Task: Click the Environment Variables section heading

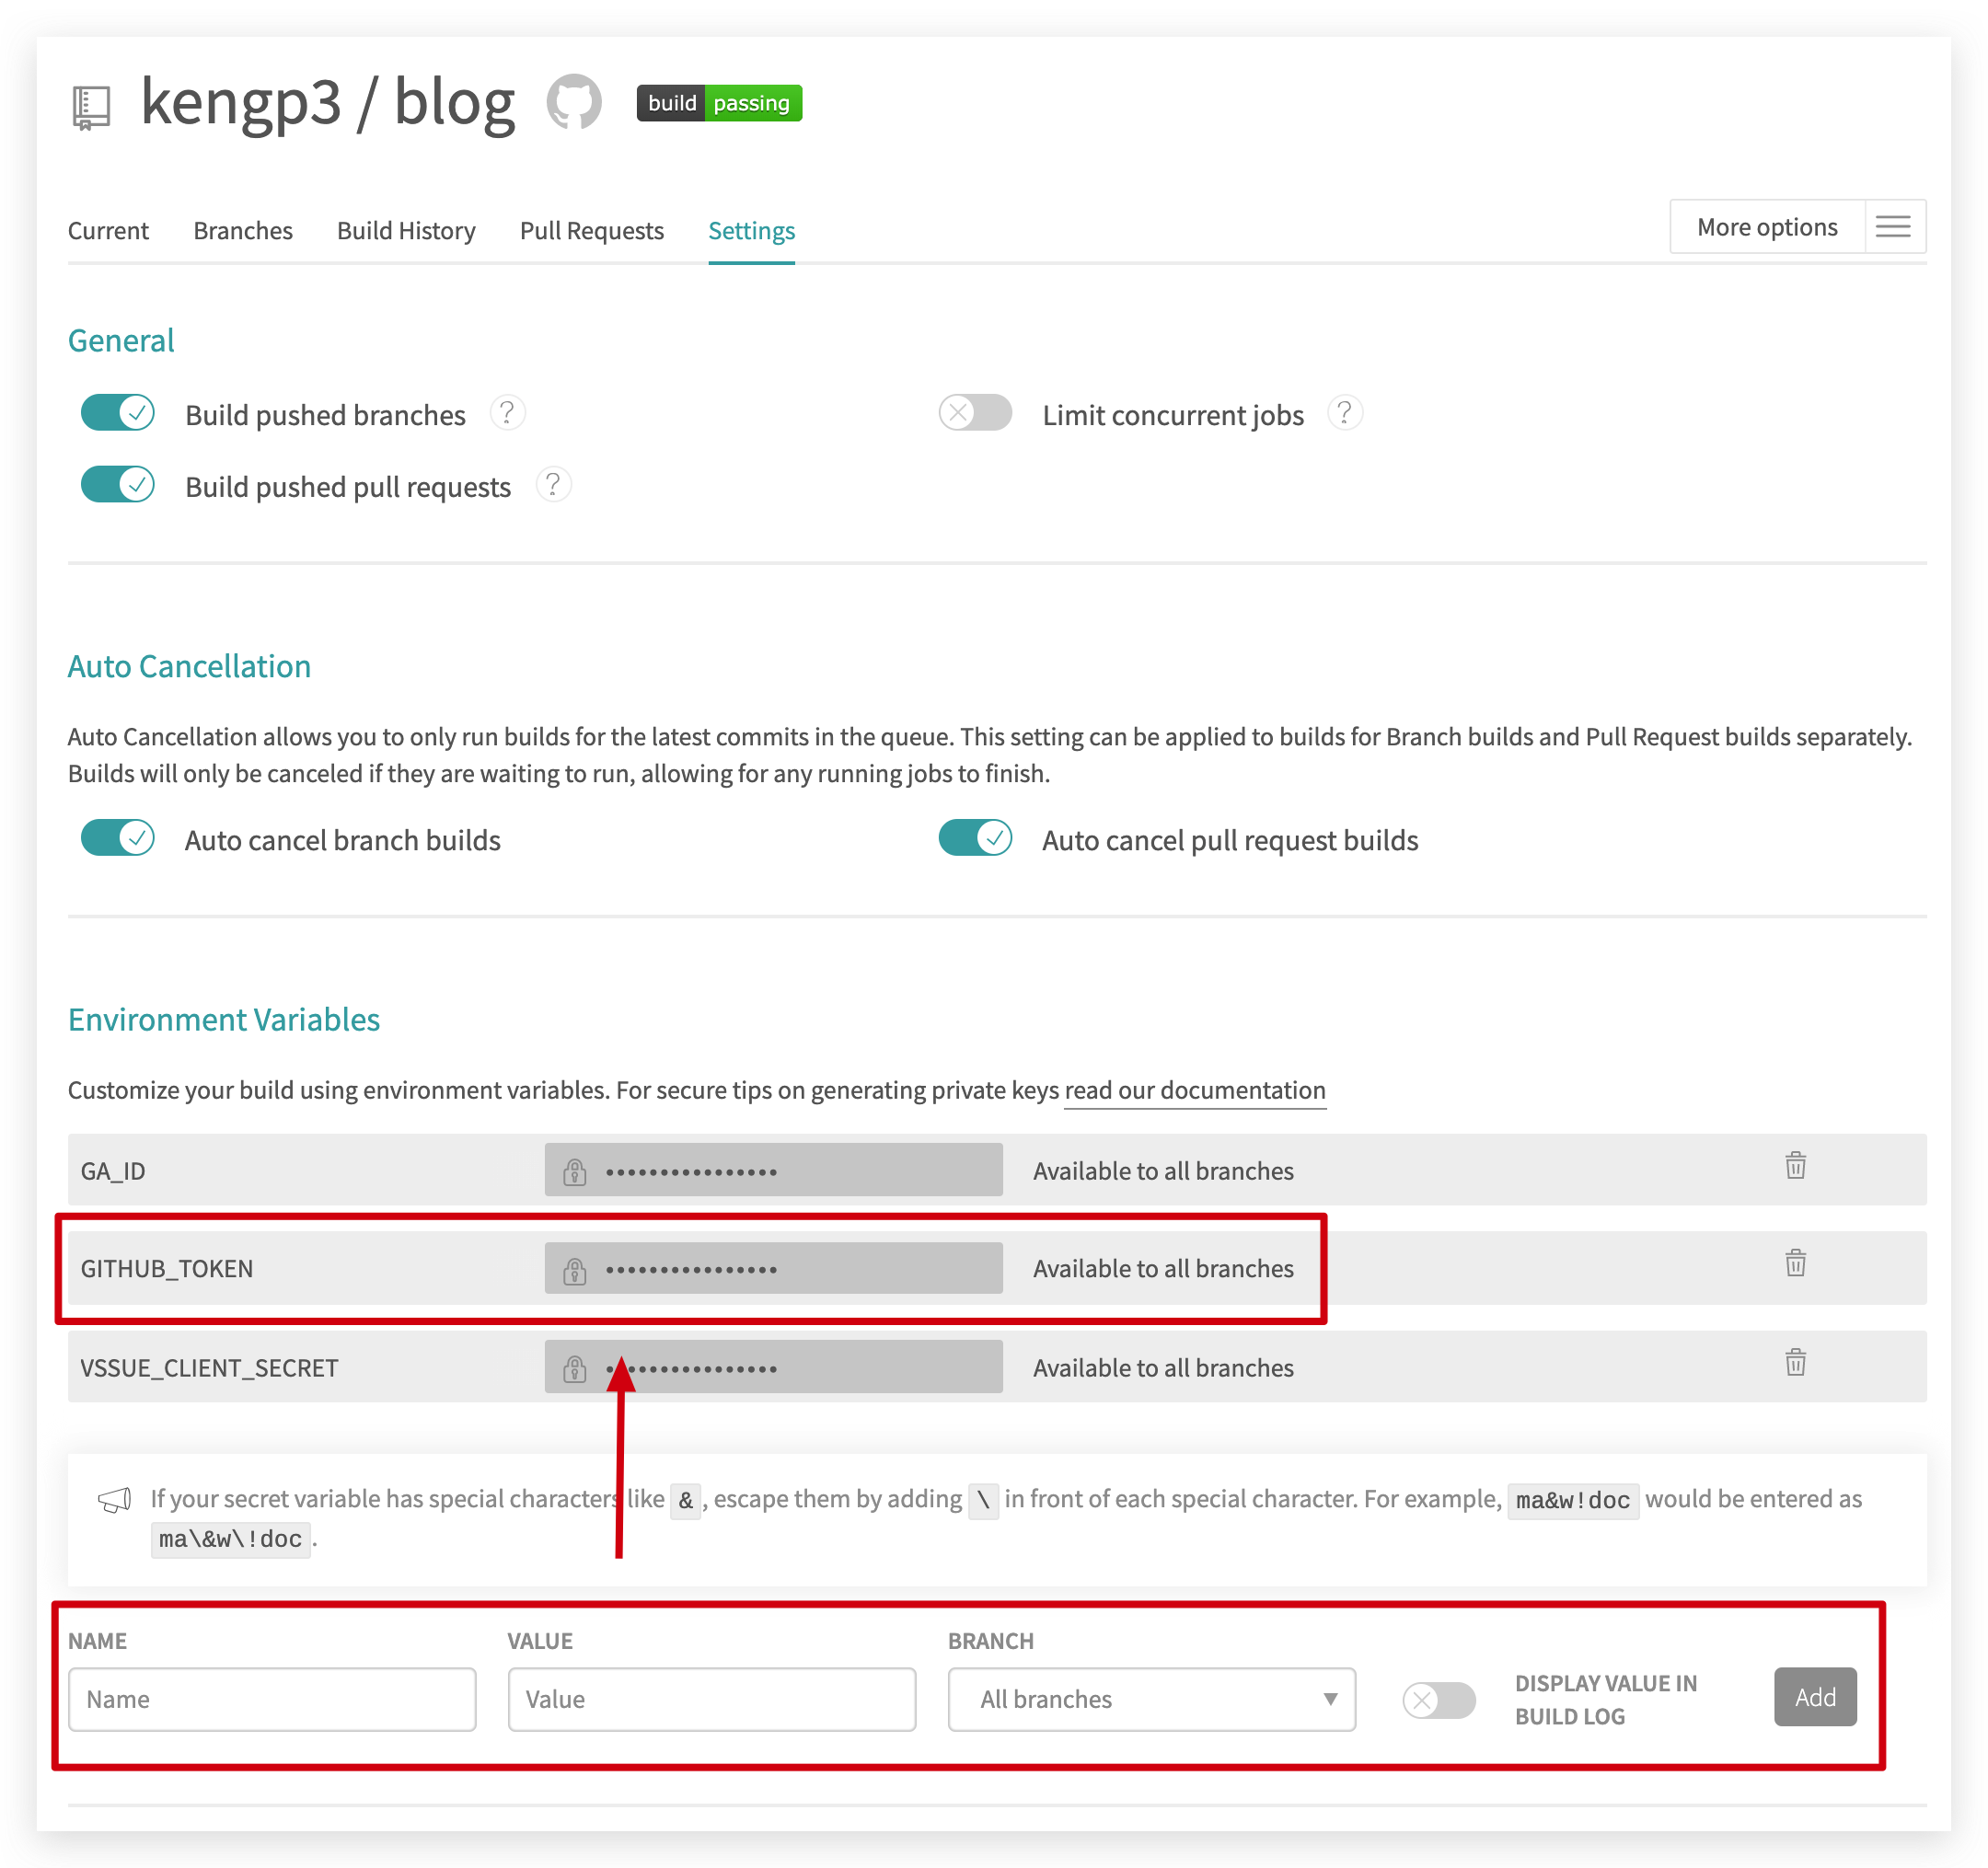Action: (x=224, y=1020)
